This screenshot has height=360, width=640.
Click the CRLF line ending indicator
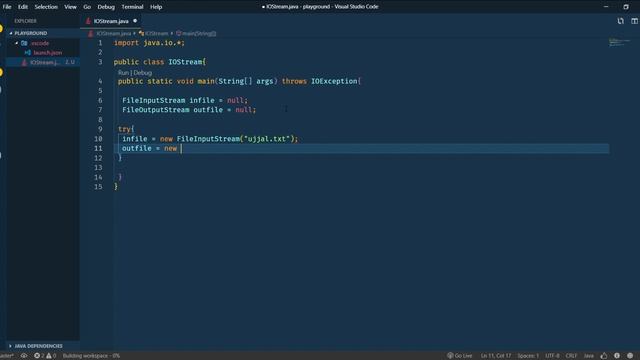click(571, 356)
